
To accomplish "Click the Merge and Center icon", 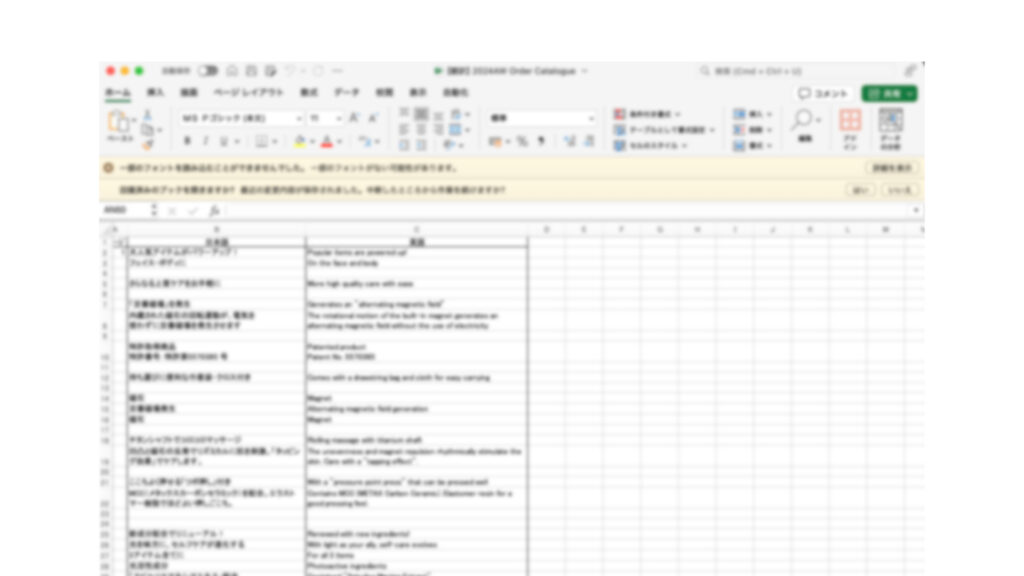I will pos(455,129).
